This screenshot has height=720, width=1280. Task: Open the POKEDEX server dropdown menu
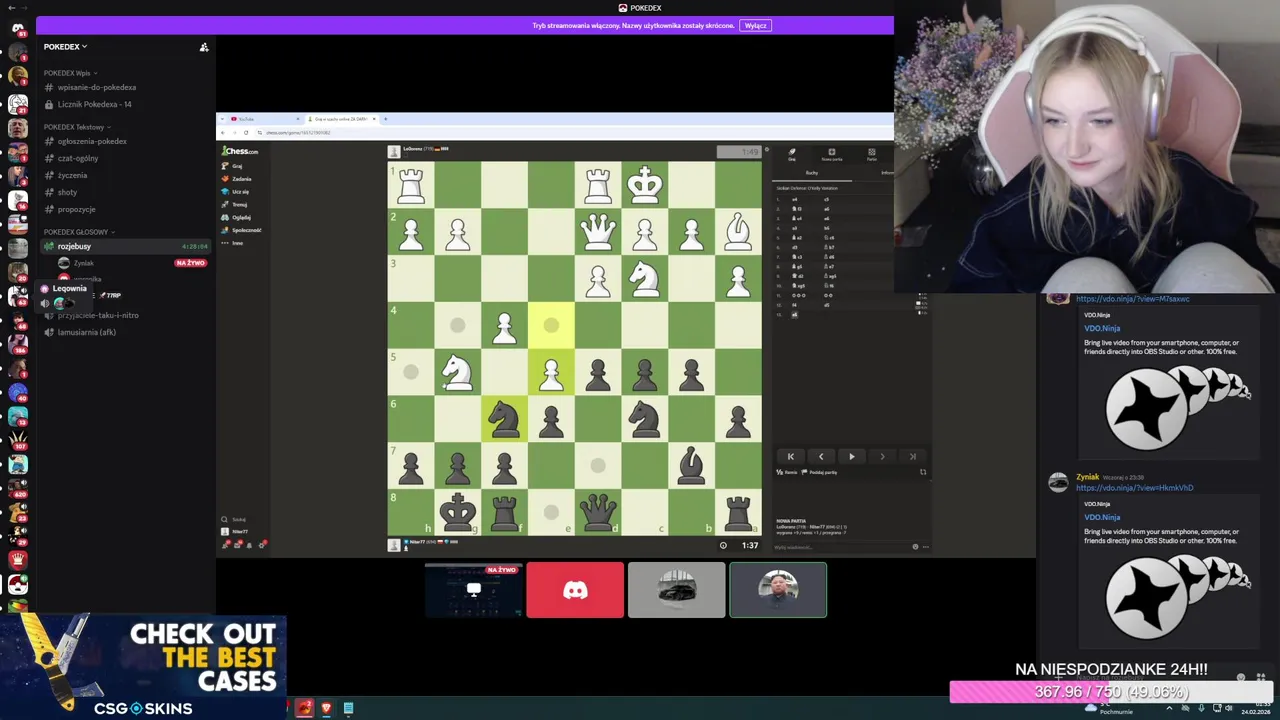pyautogui.click(x=65, y=46)
